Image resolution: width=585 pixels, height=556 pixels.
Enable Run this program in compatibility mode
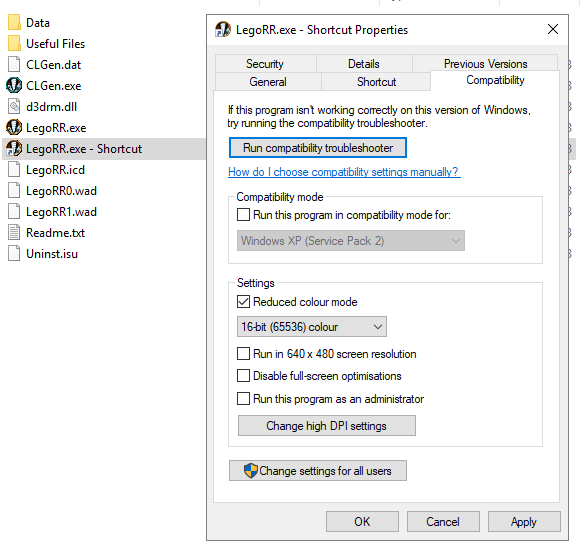(x=243, y=215)
